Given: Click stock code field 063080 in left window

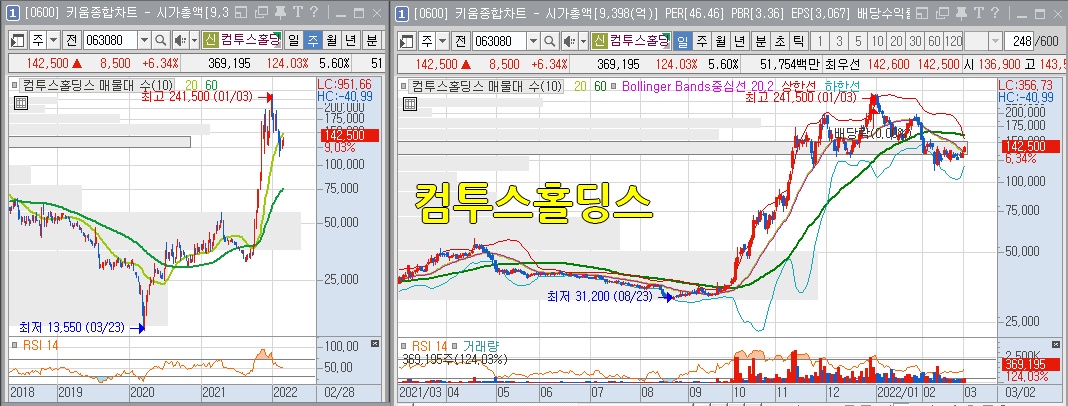Looking at the screenshot, I should 110,41.
